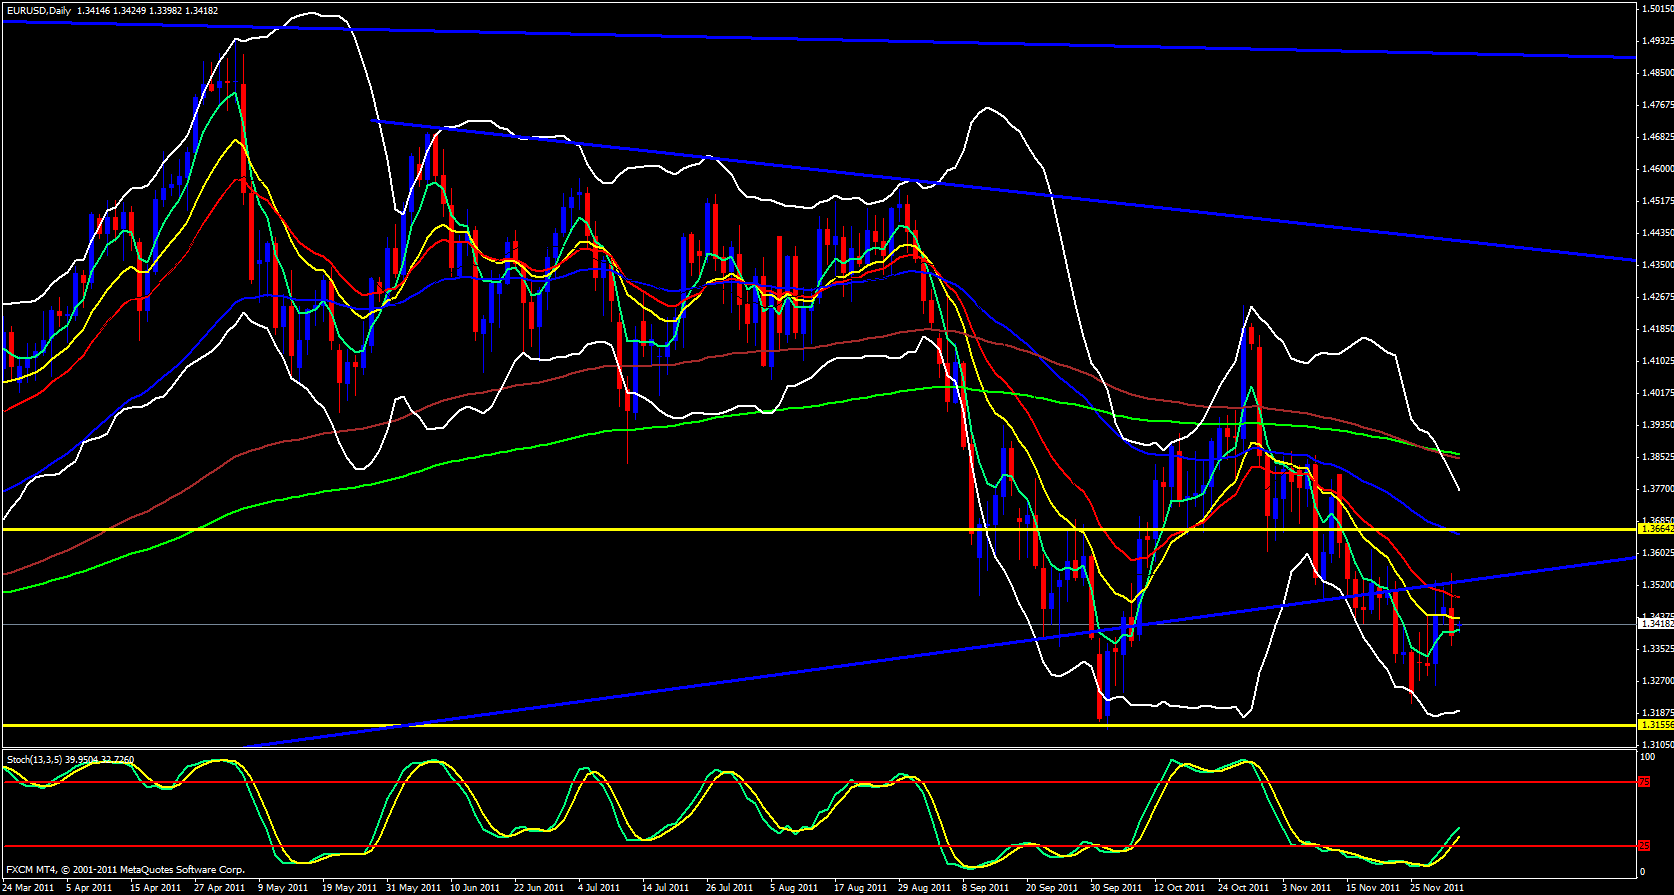
Task: Click the 1.46825 price scale label
Action: coord(1657,137)
